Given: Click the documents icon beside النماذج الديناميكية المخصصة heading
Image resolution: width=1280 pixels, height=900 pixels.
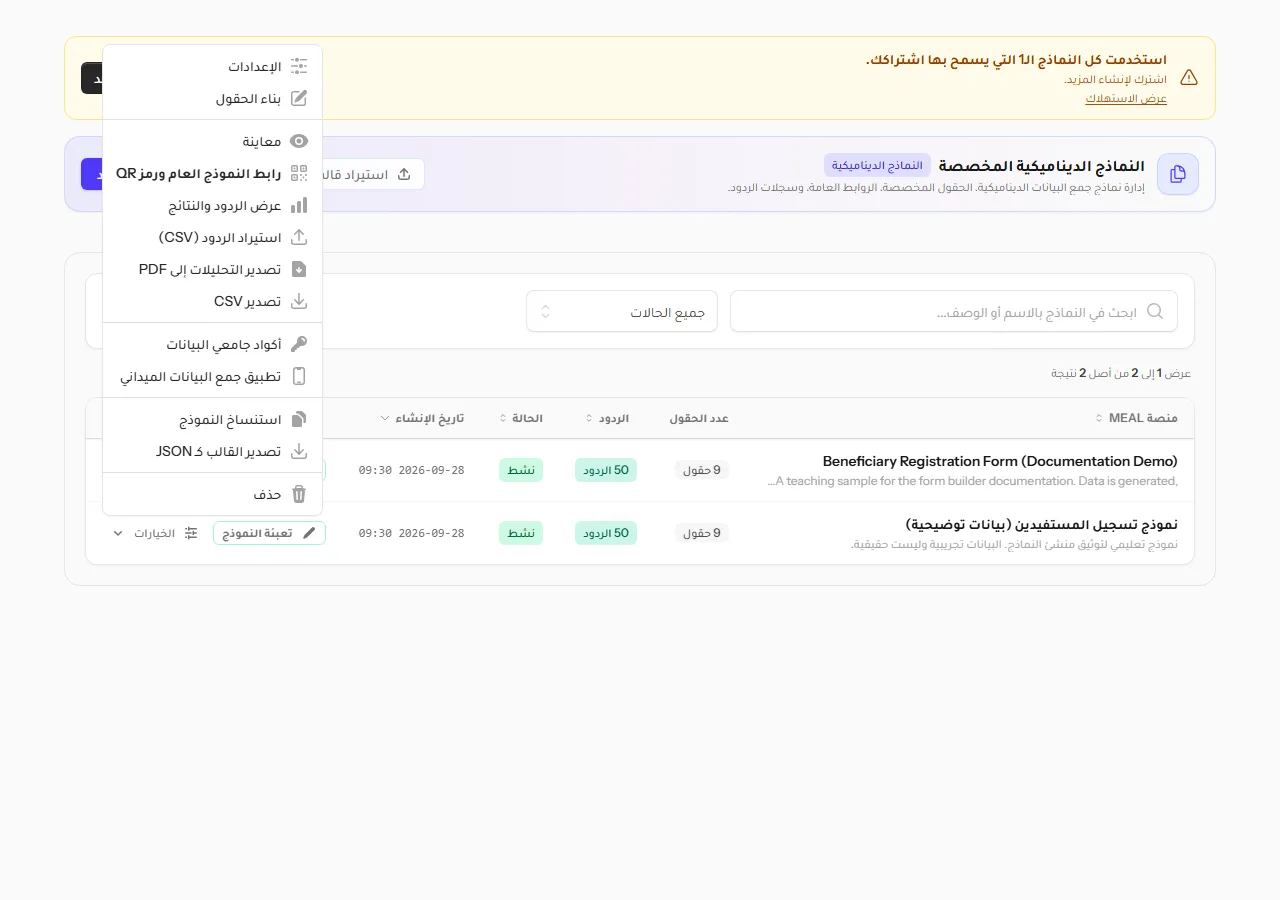Looking at the screenshot, I should pos(1178,174).
